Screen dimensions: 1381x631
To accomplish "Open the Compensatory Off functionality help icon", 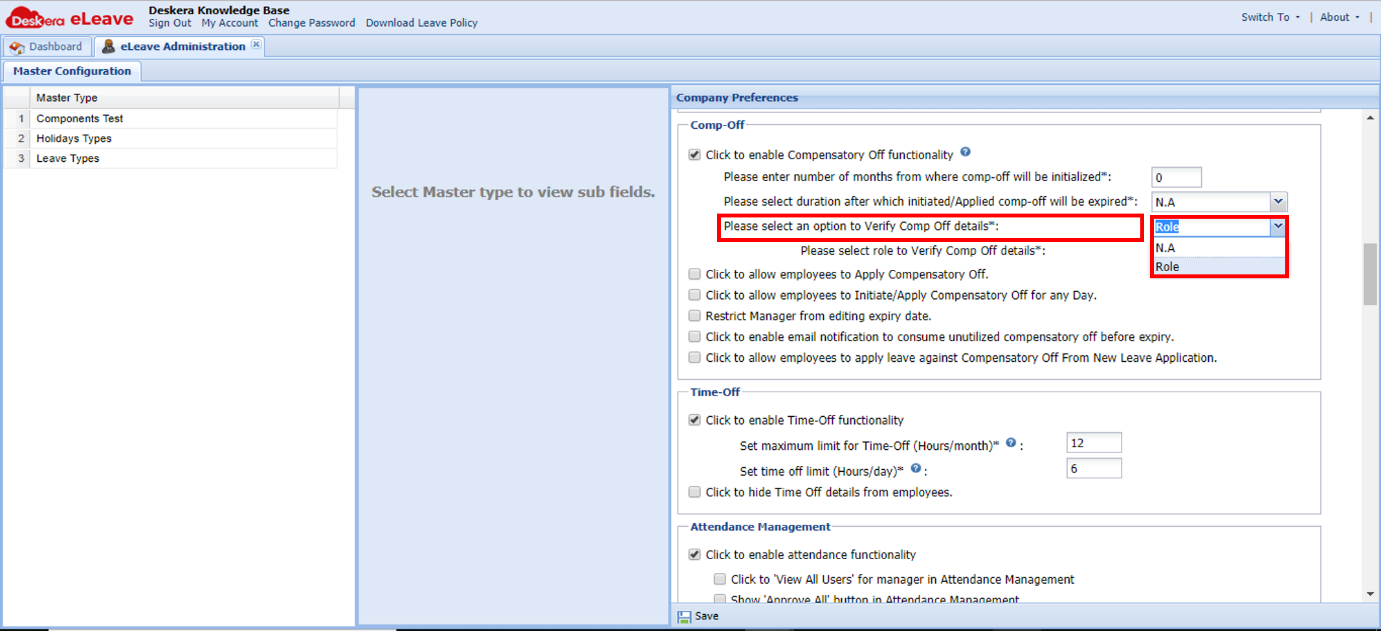I will pos(964,151).
